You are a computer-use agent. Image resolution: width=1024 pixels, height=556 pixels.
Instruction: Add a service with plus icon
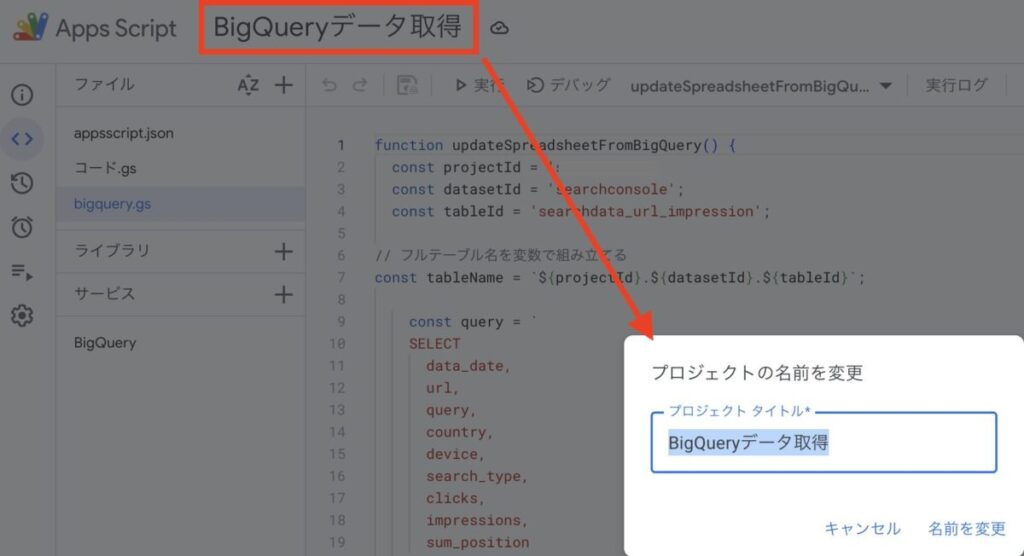tap(283, 295)
